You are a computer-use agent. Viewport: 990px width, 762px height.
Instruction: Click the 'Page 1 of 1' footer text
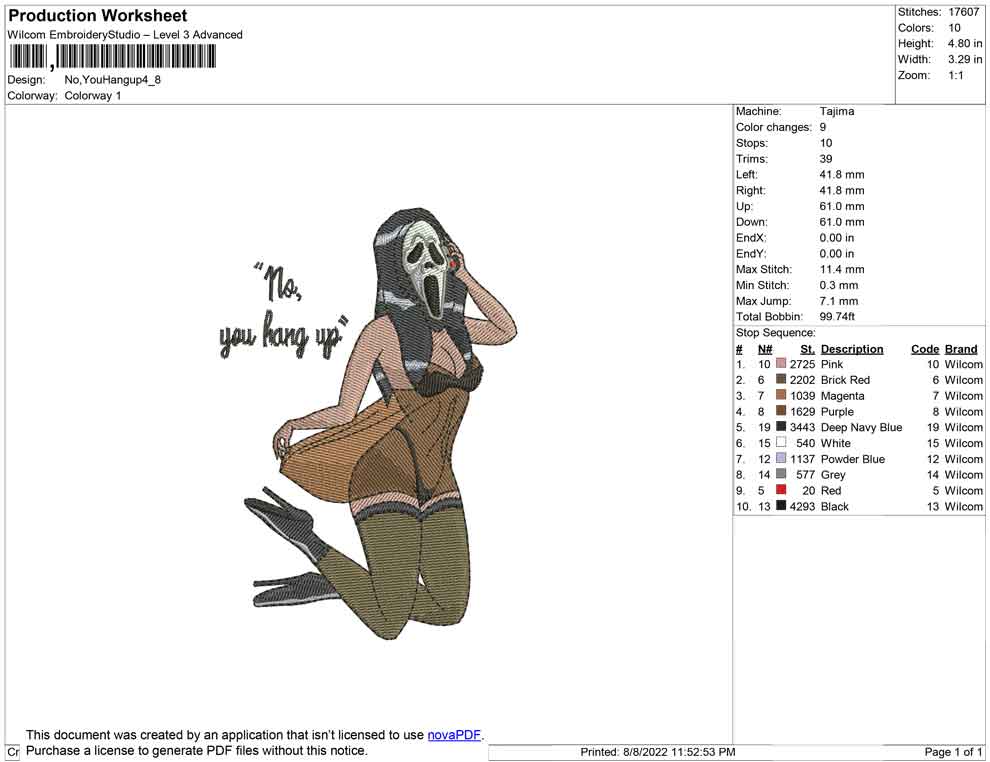pyautogui.click(x=953, y=752)
